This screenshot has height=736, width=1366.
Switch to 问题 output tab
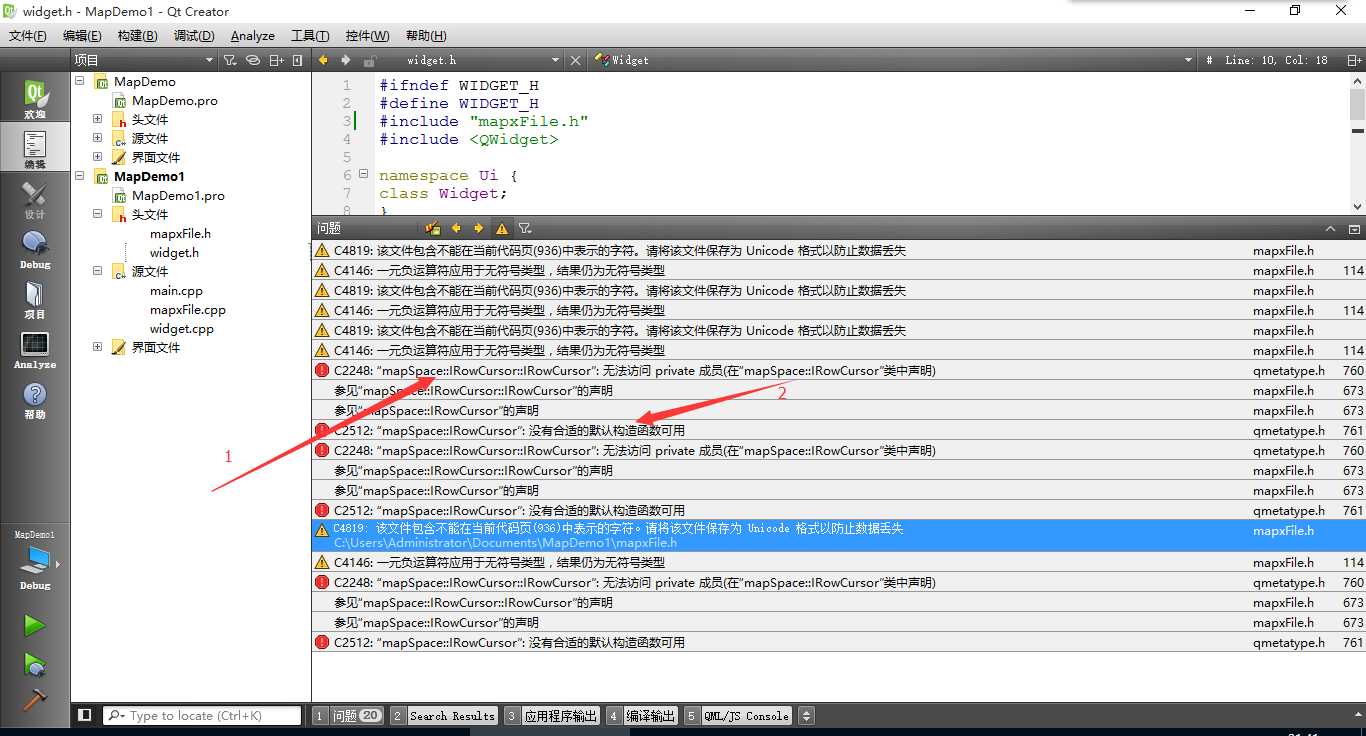tap(348, 715)
